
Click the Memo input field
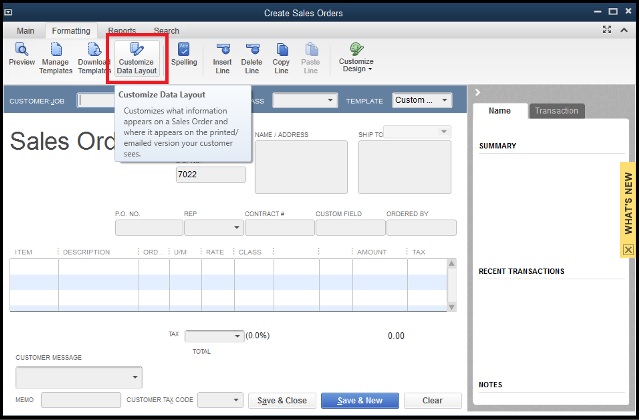pos(81,400)
